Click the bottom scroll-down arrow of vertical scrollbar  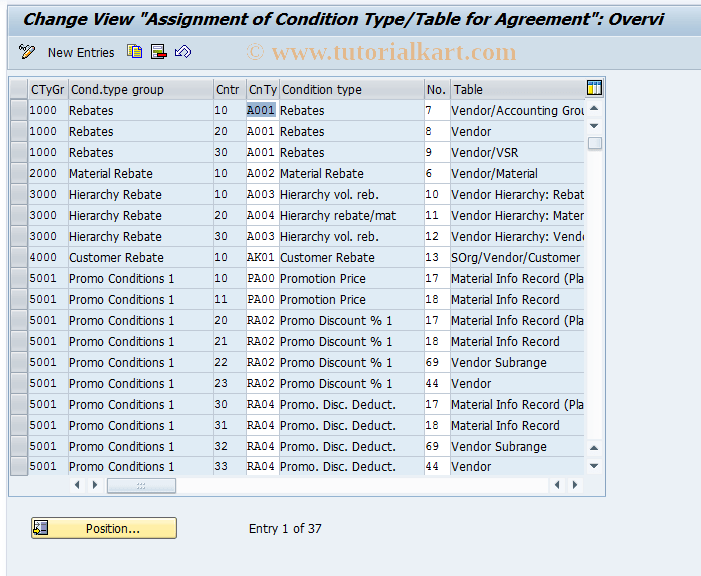click(x=594, y=466)
